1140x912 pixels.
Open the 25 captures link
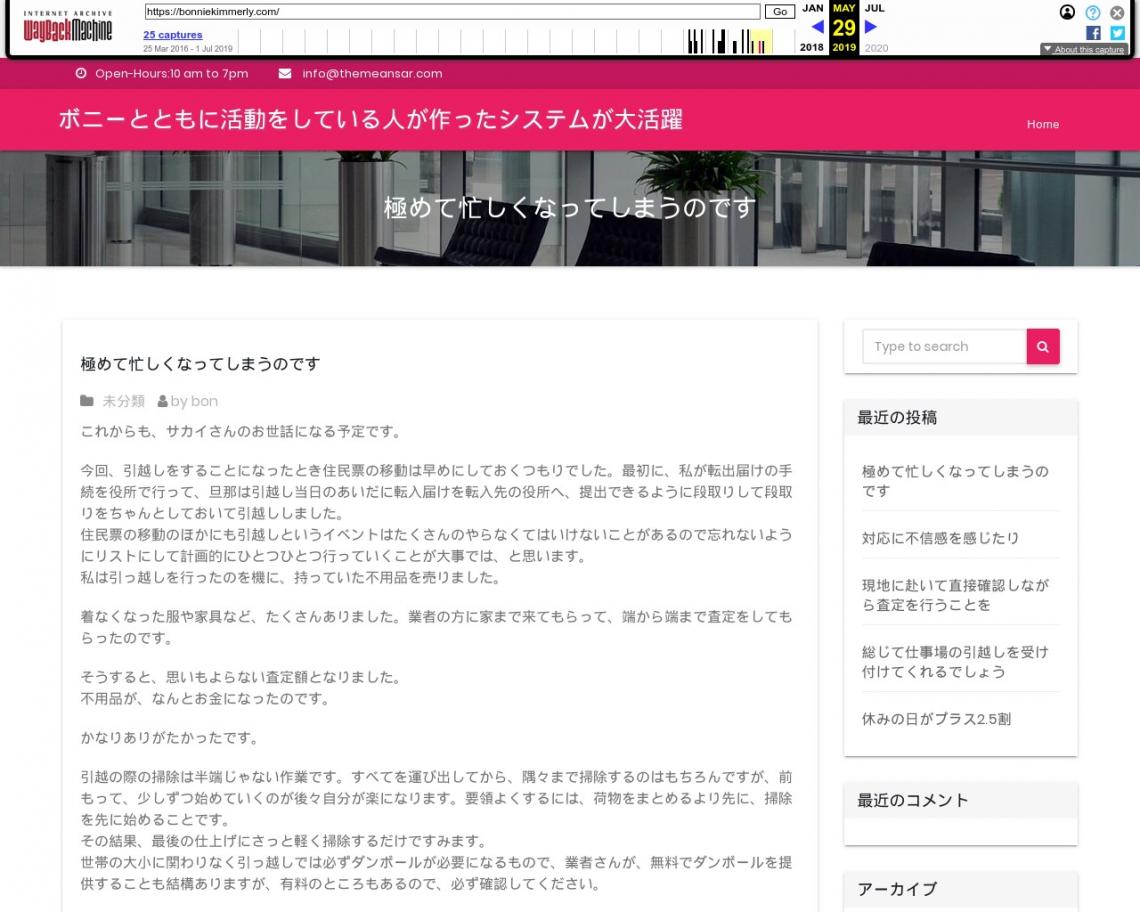click(173, 34)
